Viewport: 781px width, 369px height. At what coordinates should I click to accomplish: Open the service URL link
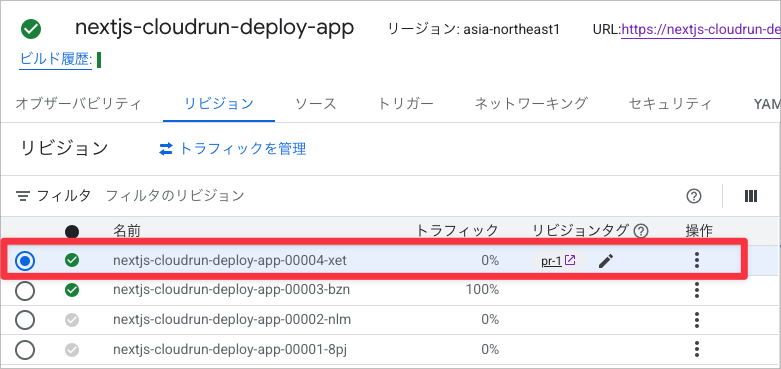701,30
